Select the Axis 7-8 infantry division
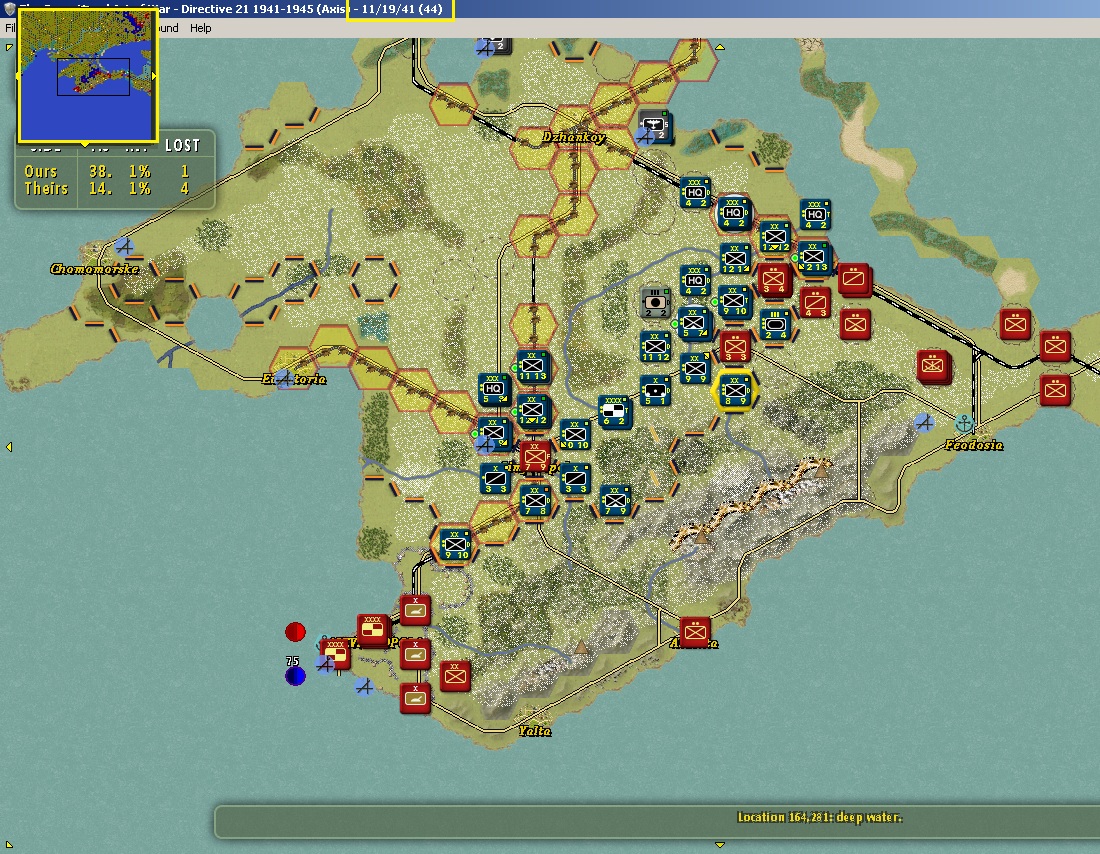 (x=535, y=500)
